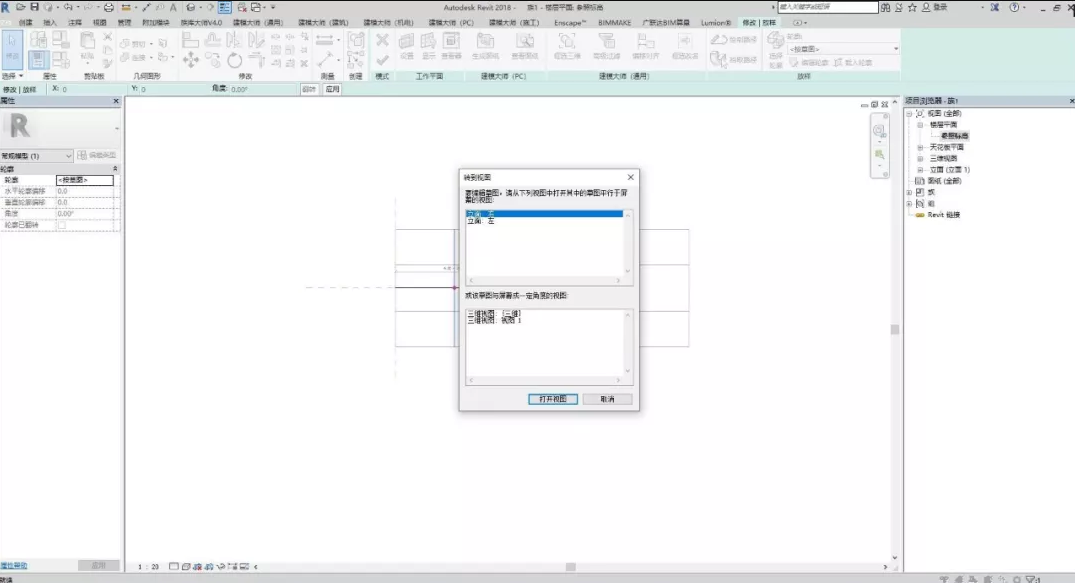
Task: Open the Enscape ribbon tab
Action: tap(570, 23)
